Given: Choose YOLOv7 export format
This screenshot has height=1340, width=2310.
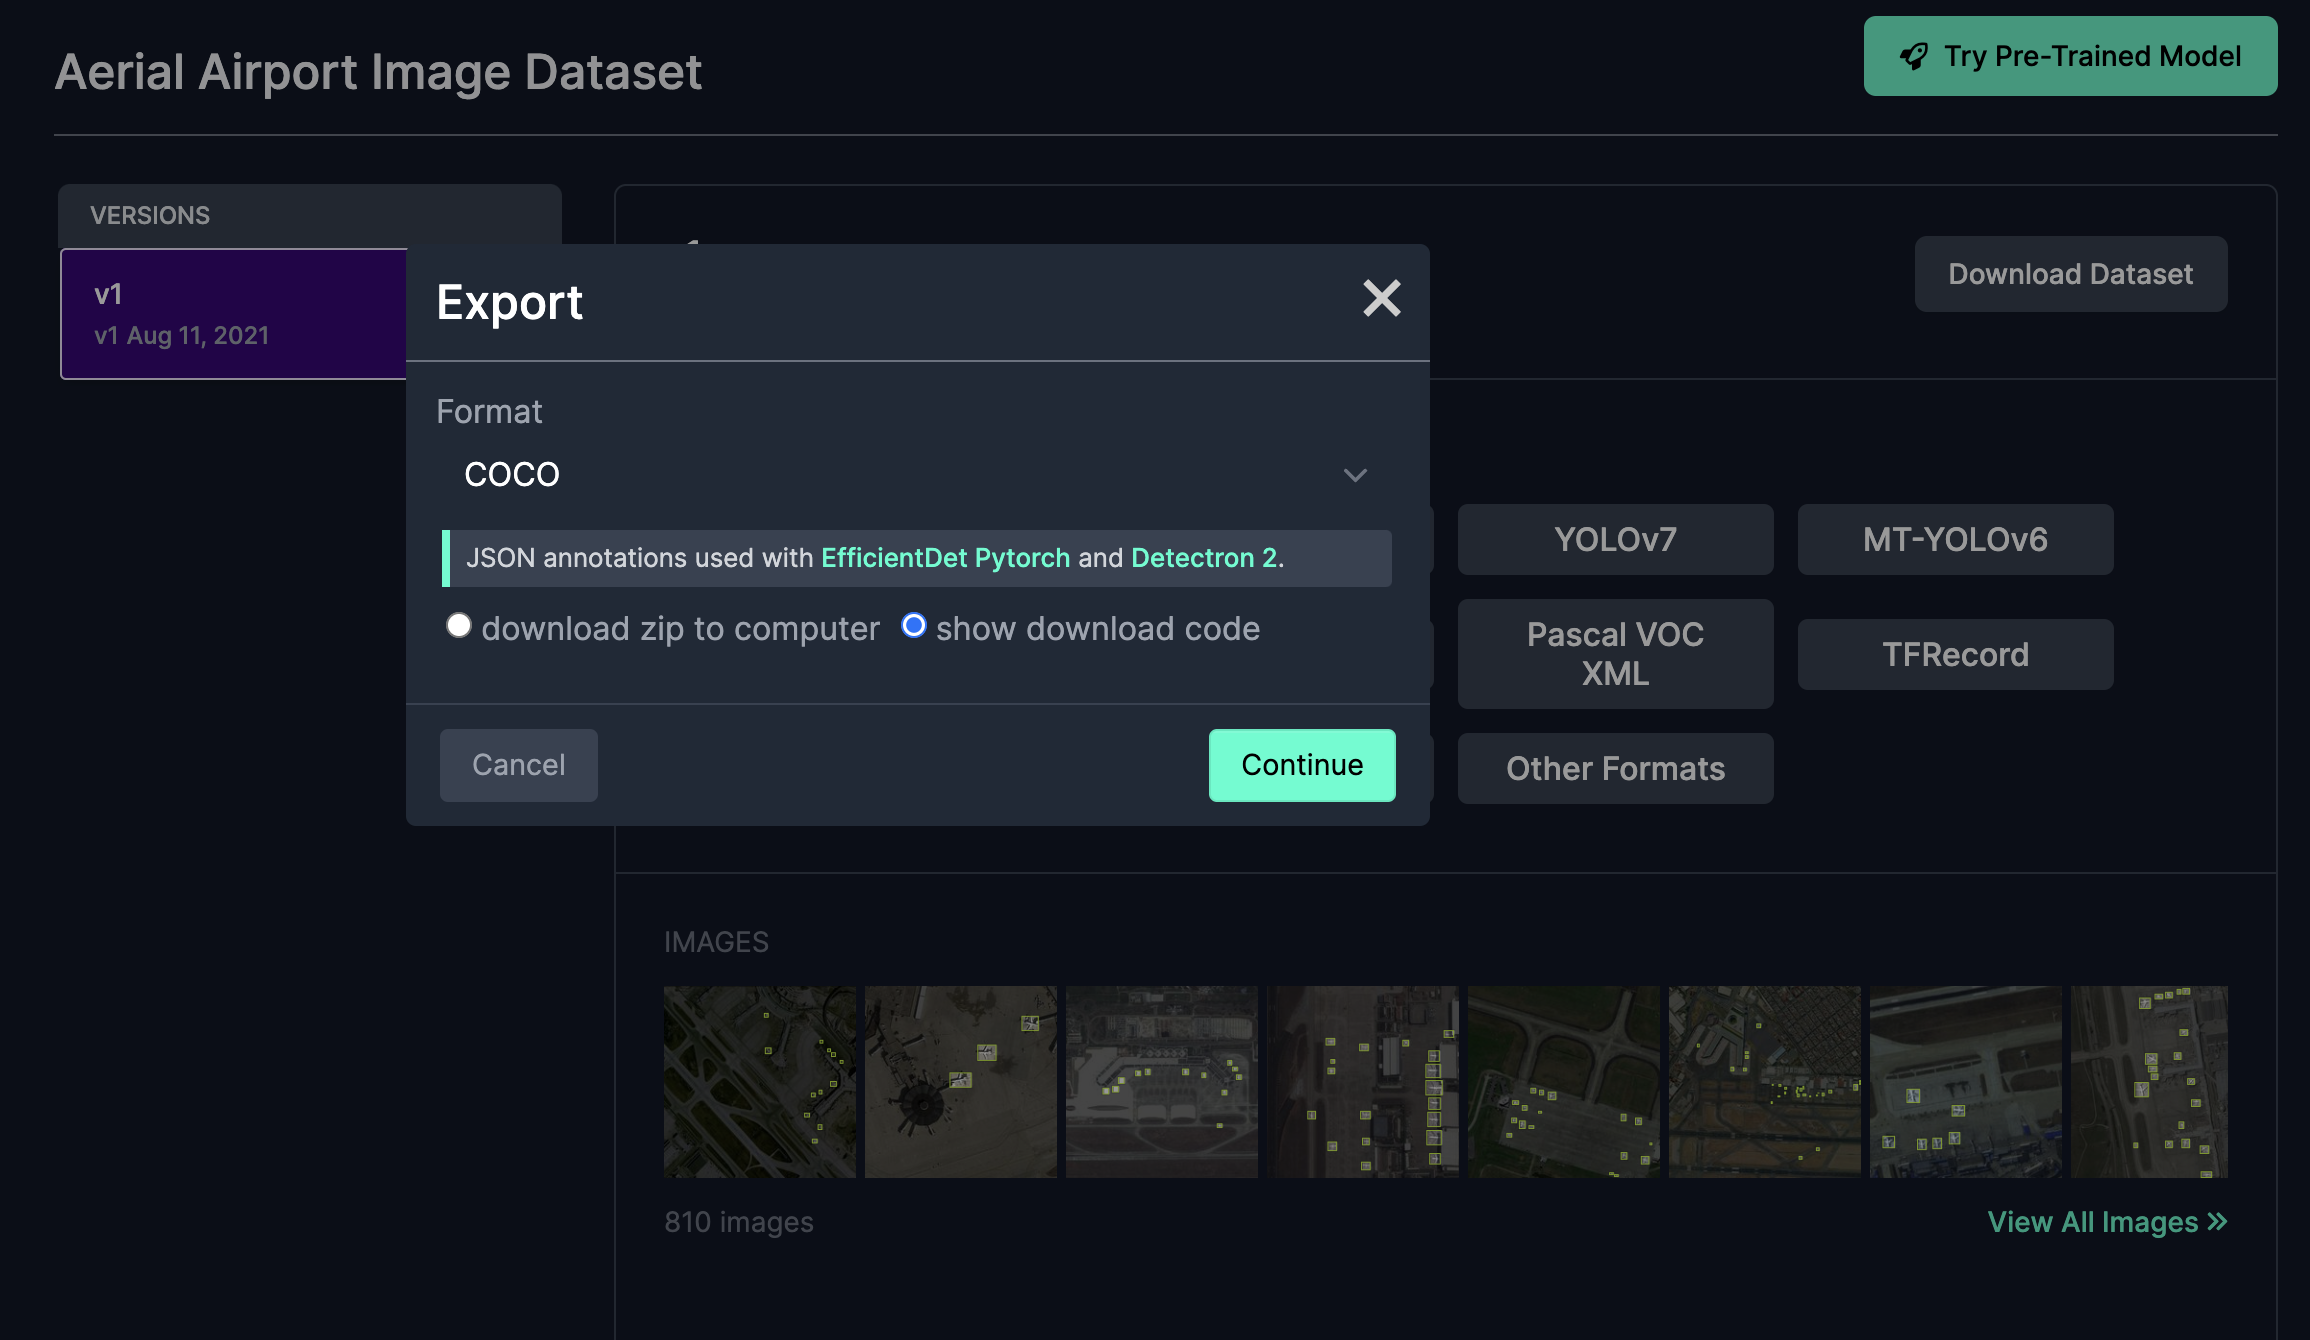Looking at the screenshot, I should click(x=1615, y=540).
